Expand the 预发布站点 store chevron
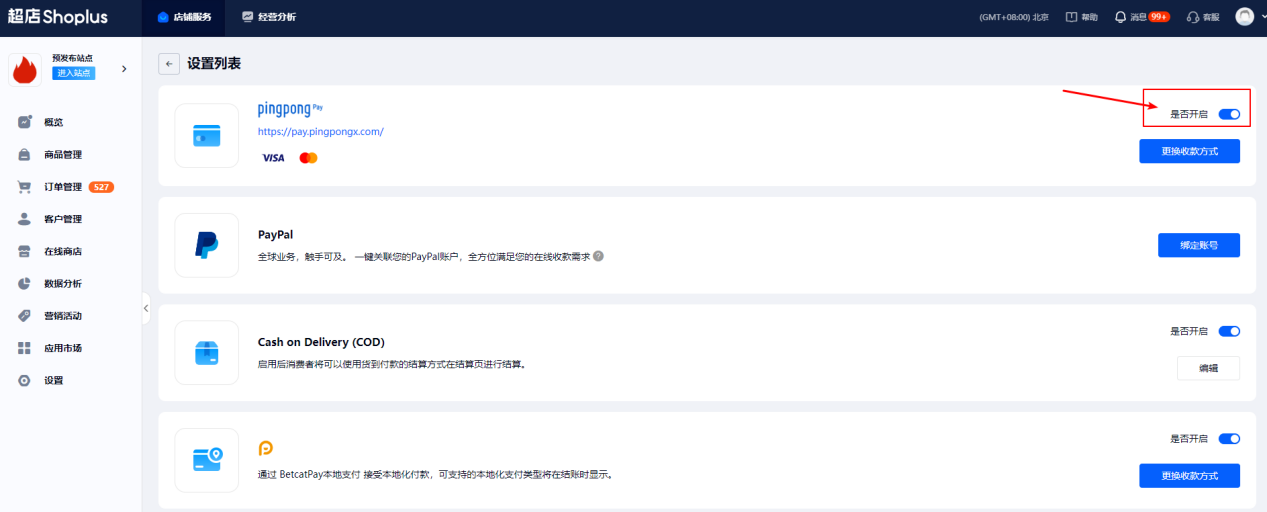The image size is (1267, 512). (124, 69)
